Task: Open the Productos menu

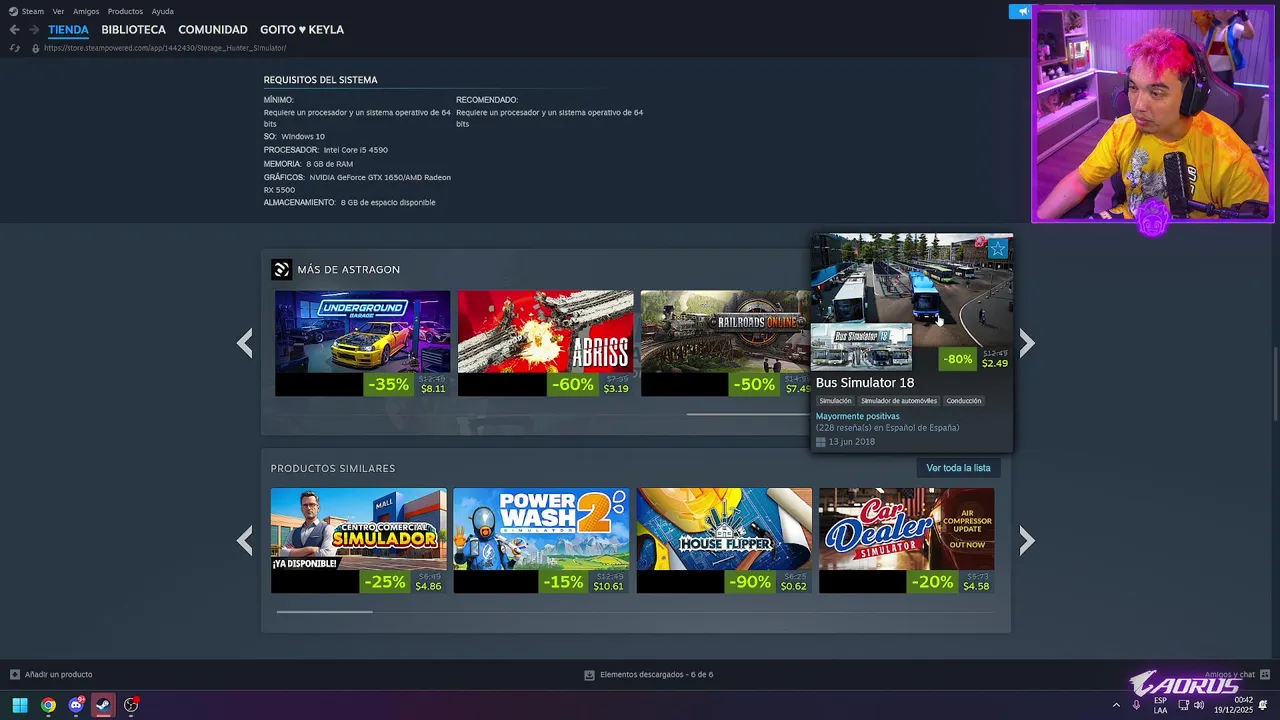Action: [125, 11]
